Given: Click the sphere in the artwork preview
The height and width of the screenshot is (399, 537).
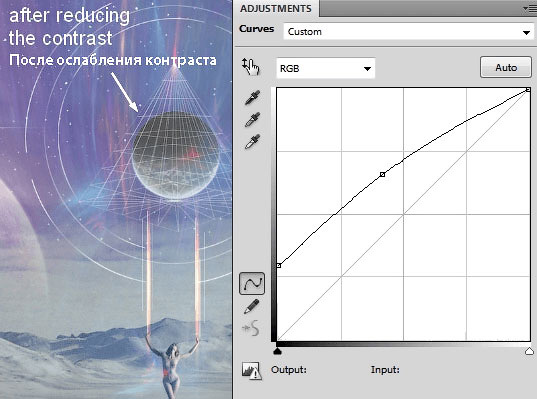Looking at the screenshot, I should (176, 156).
